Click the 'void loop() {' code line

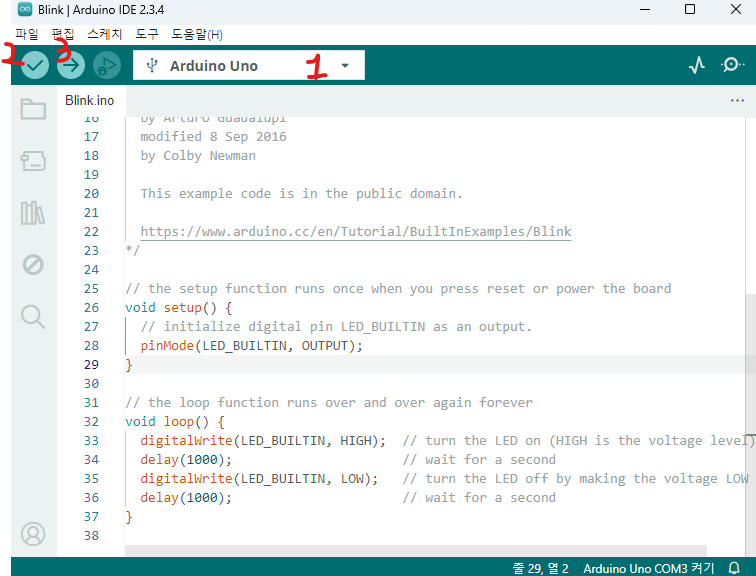(175, 421)
